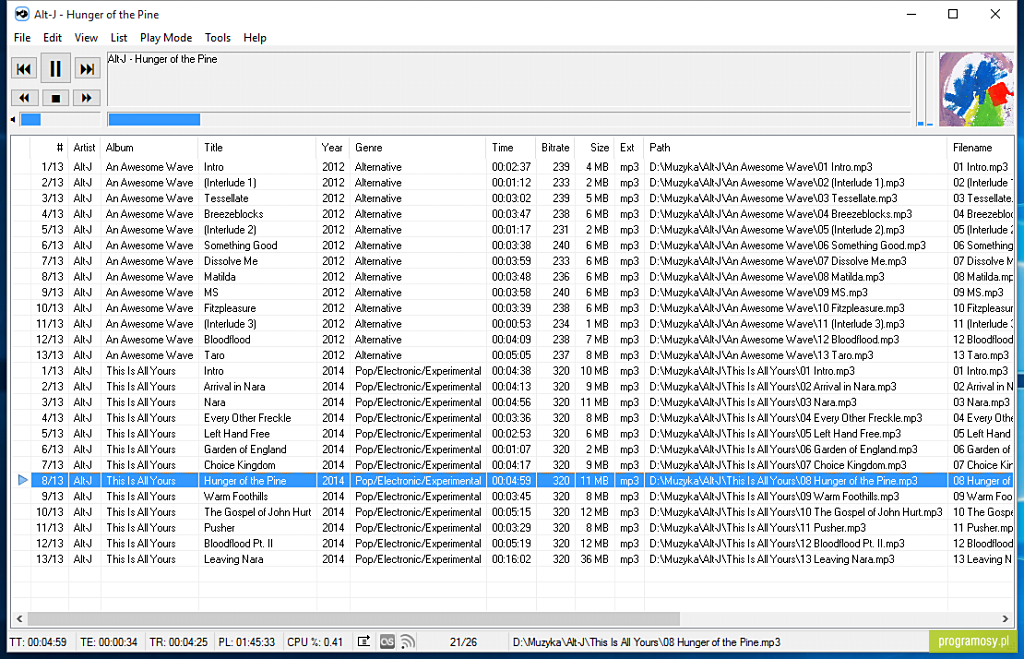Sort by the Time column header
This screenshot has width=1024, height=659.
point(511,148)
